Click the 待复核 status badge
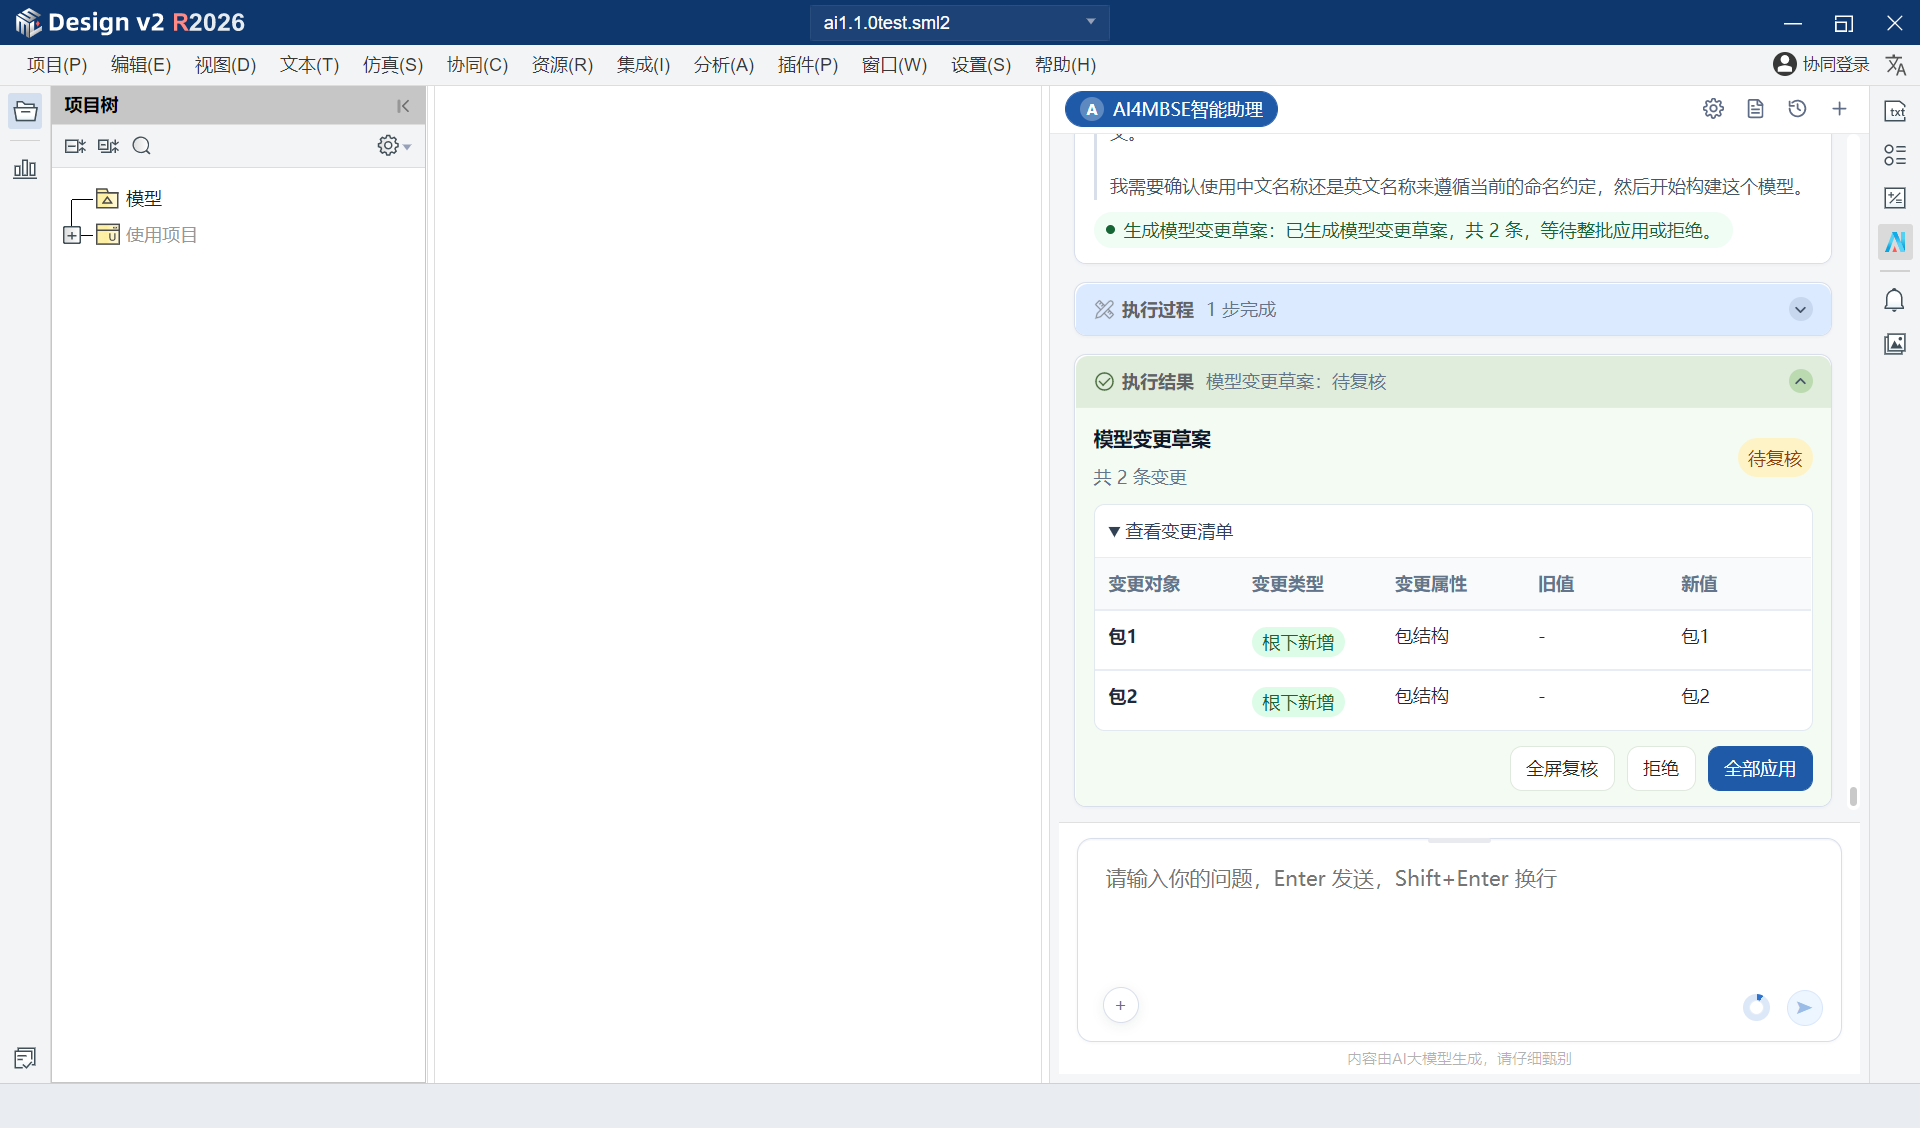This screenshot has height=1128, width=1920. (x=1775, y=459)
